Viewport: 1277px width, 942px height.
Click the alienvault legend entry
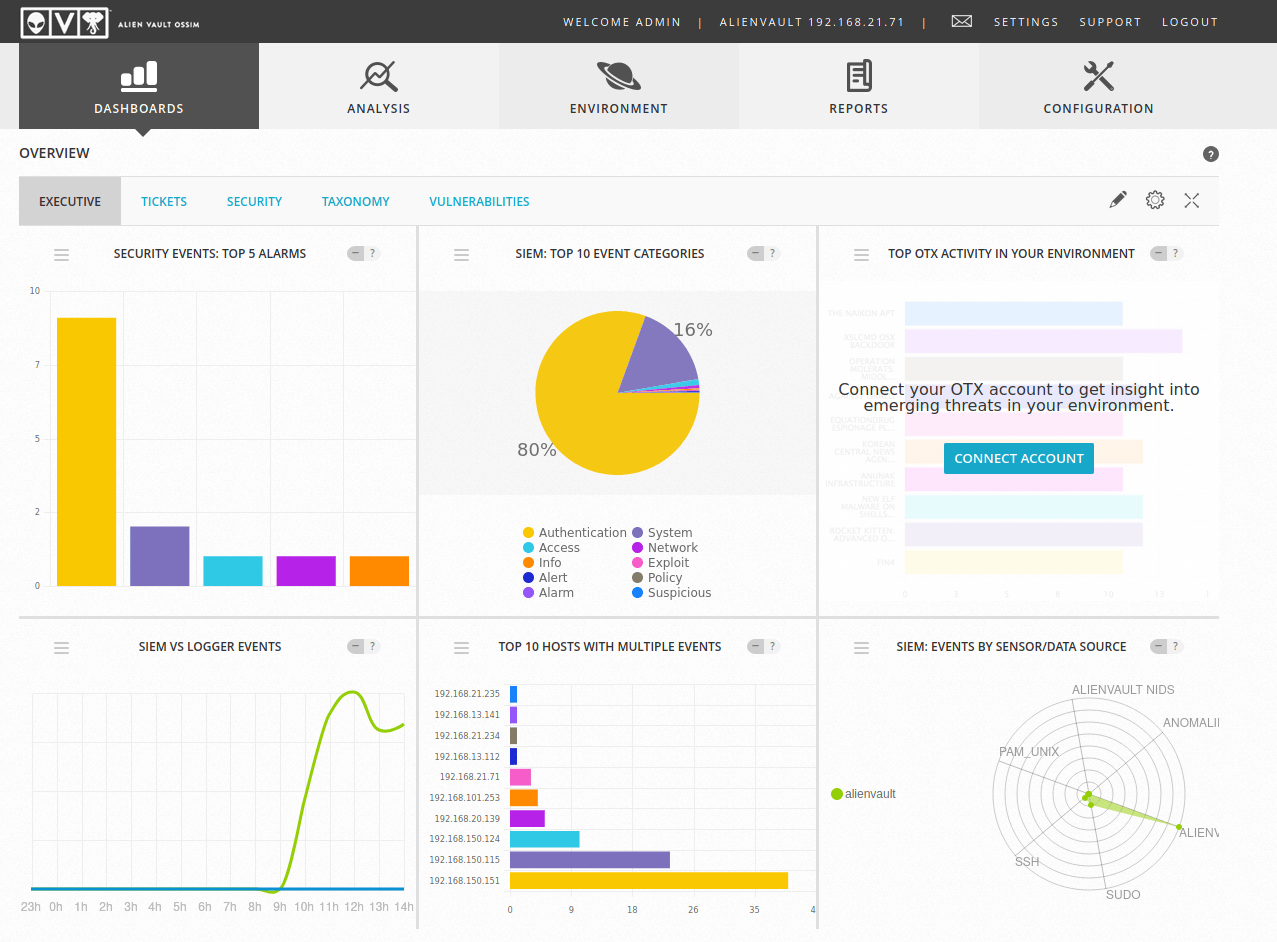[x=863, y=794]
